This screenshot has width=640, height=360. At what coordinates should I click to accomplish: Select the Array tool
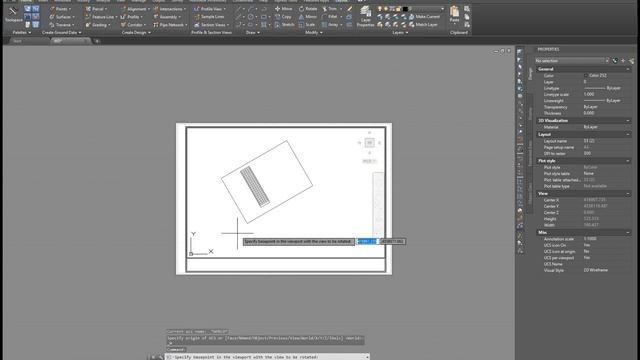tap(331, 25)
